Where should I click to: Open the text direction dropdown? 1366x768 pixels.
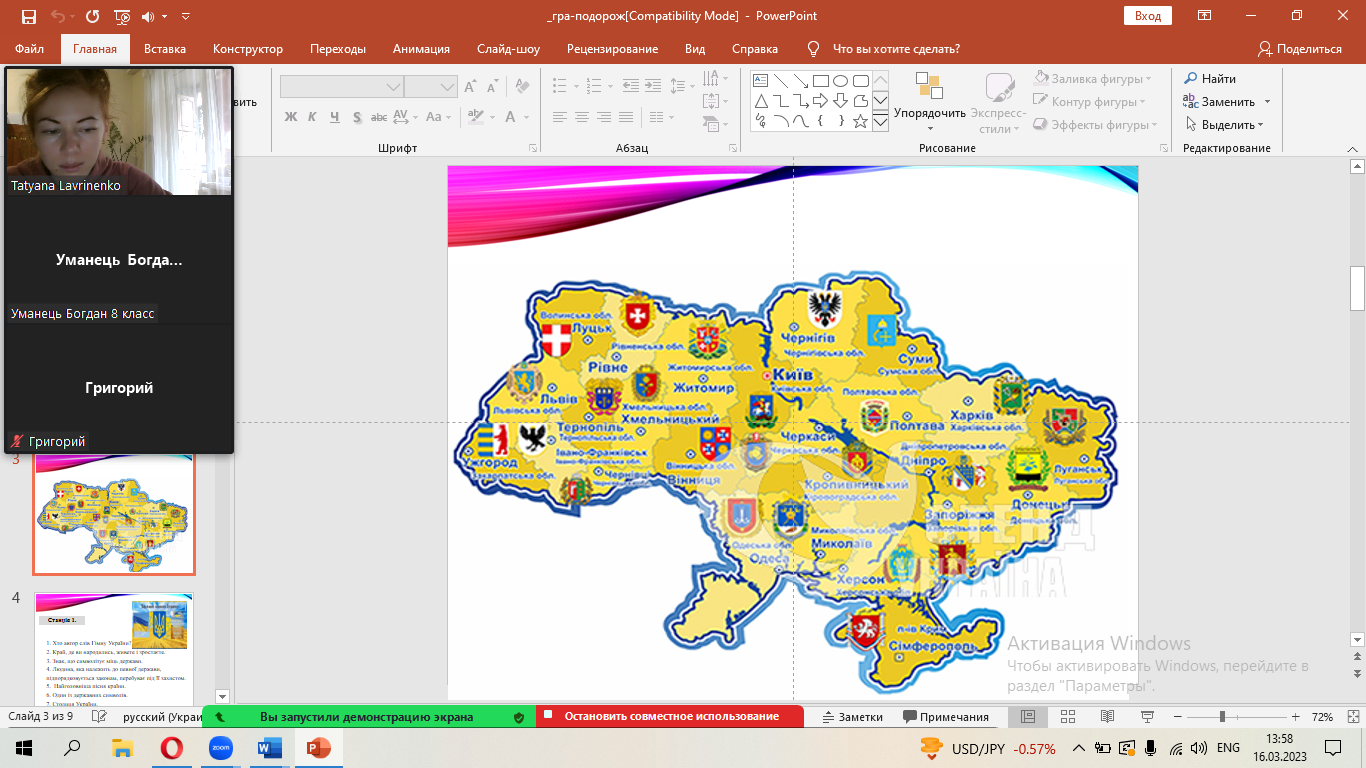point(715,79)
